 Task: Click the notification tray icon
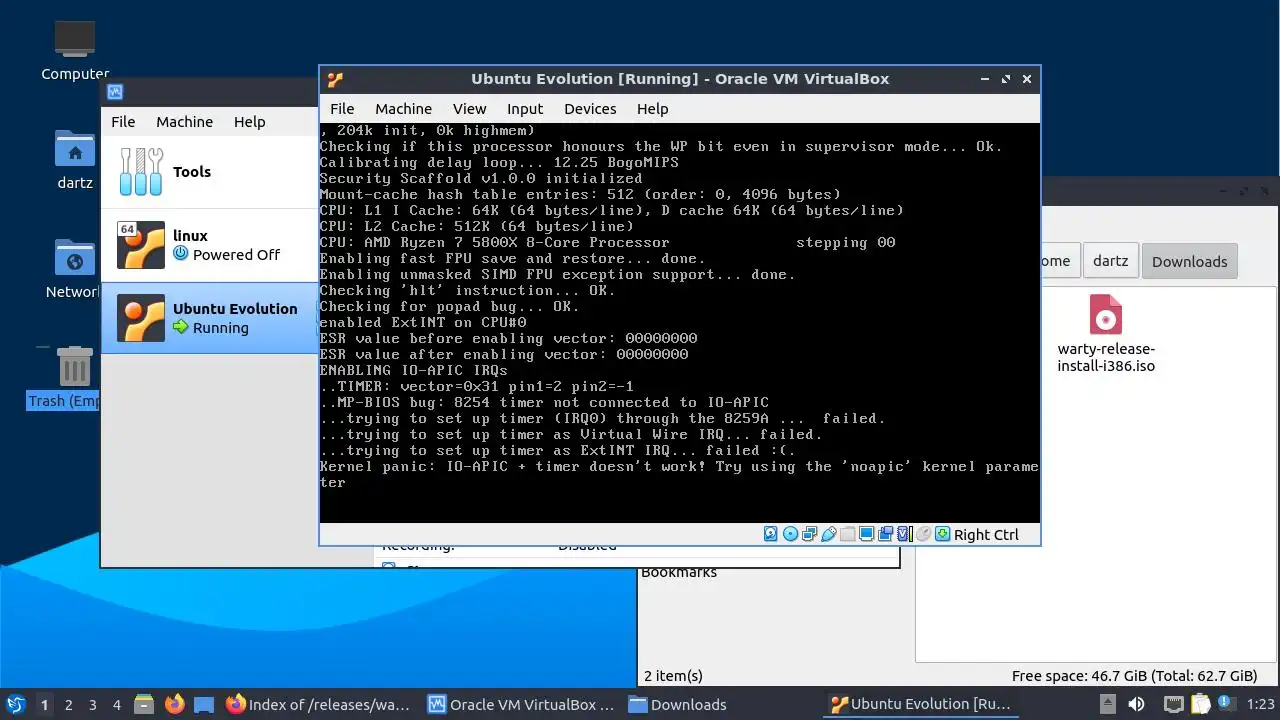pos(1227,704)
